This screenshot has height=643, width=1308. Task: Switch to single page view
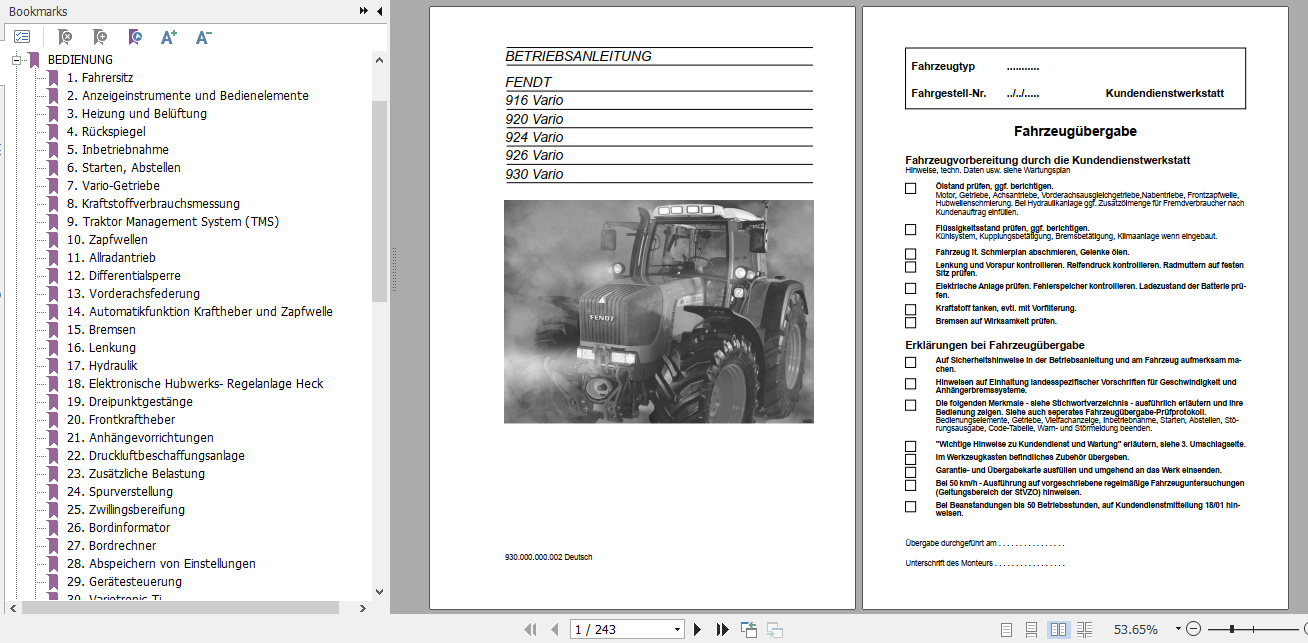(x=1005, y=629)
